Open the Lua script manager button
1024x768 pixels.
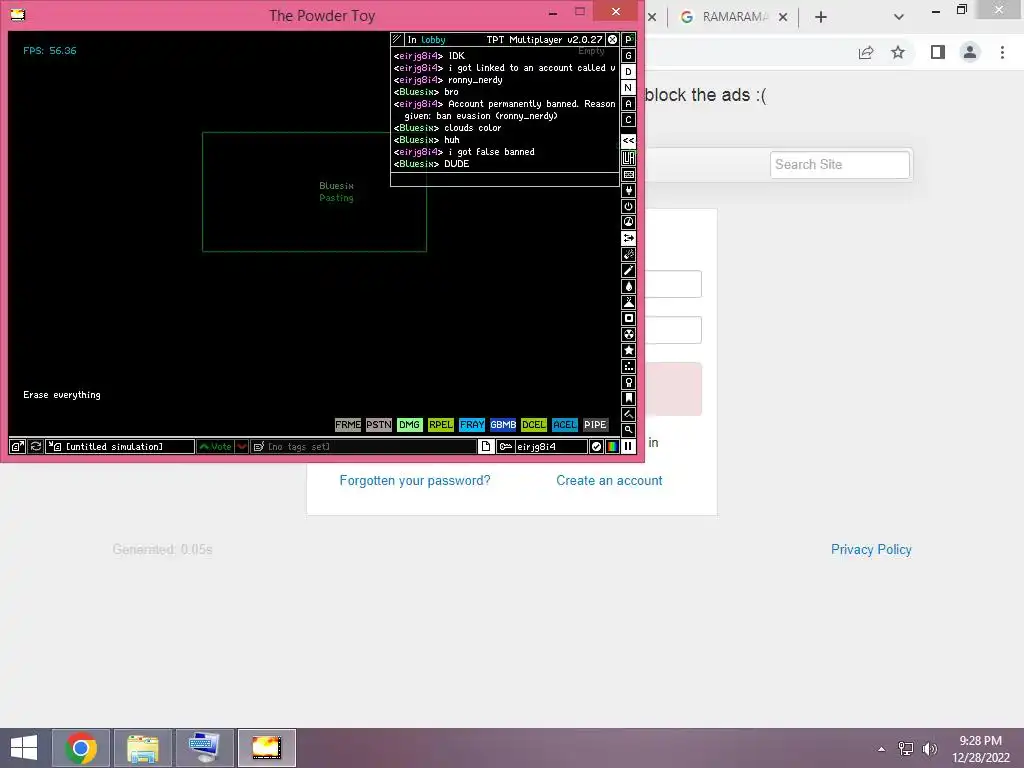(628, 158)
